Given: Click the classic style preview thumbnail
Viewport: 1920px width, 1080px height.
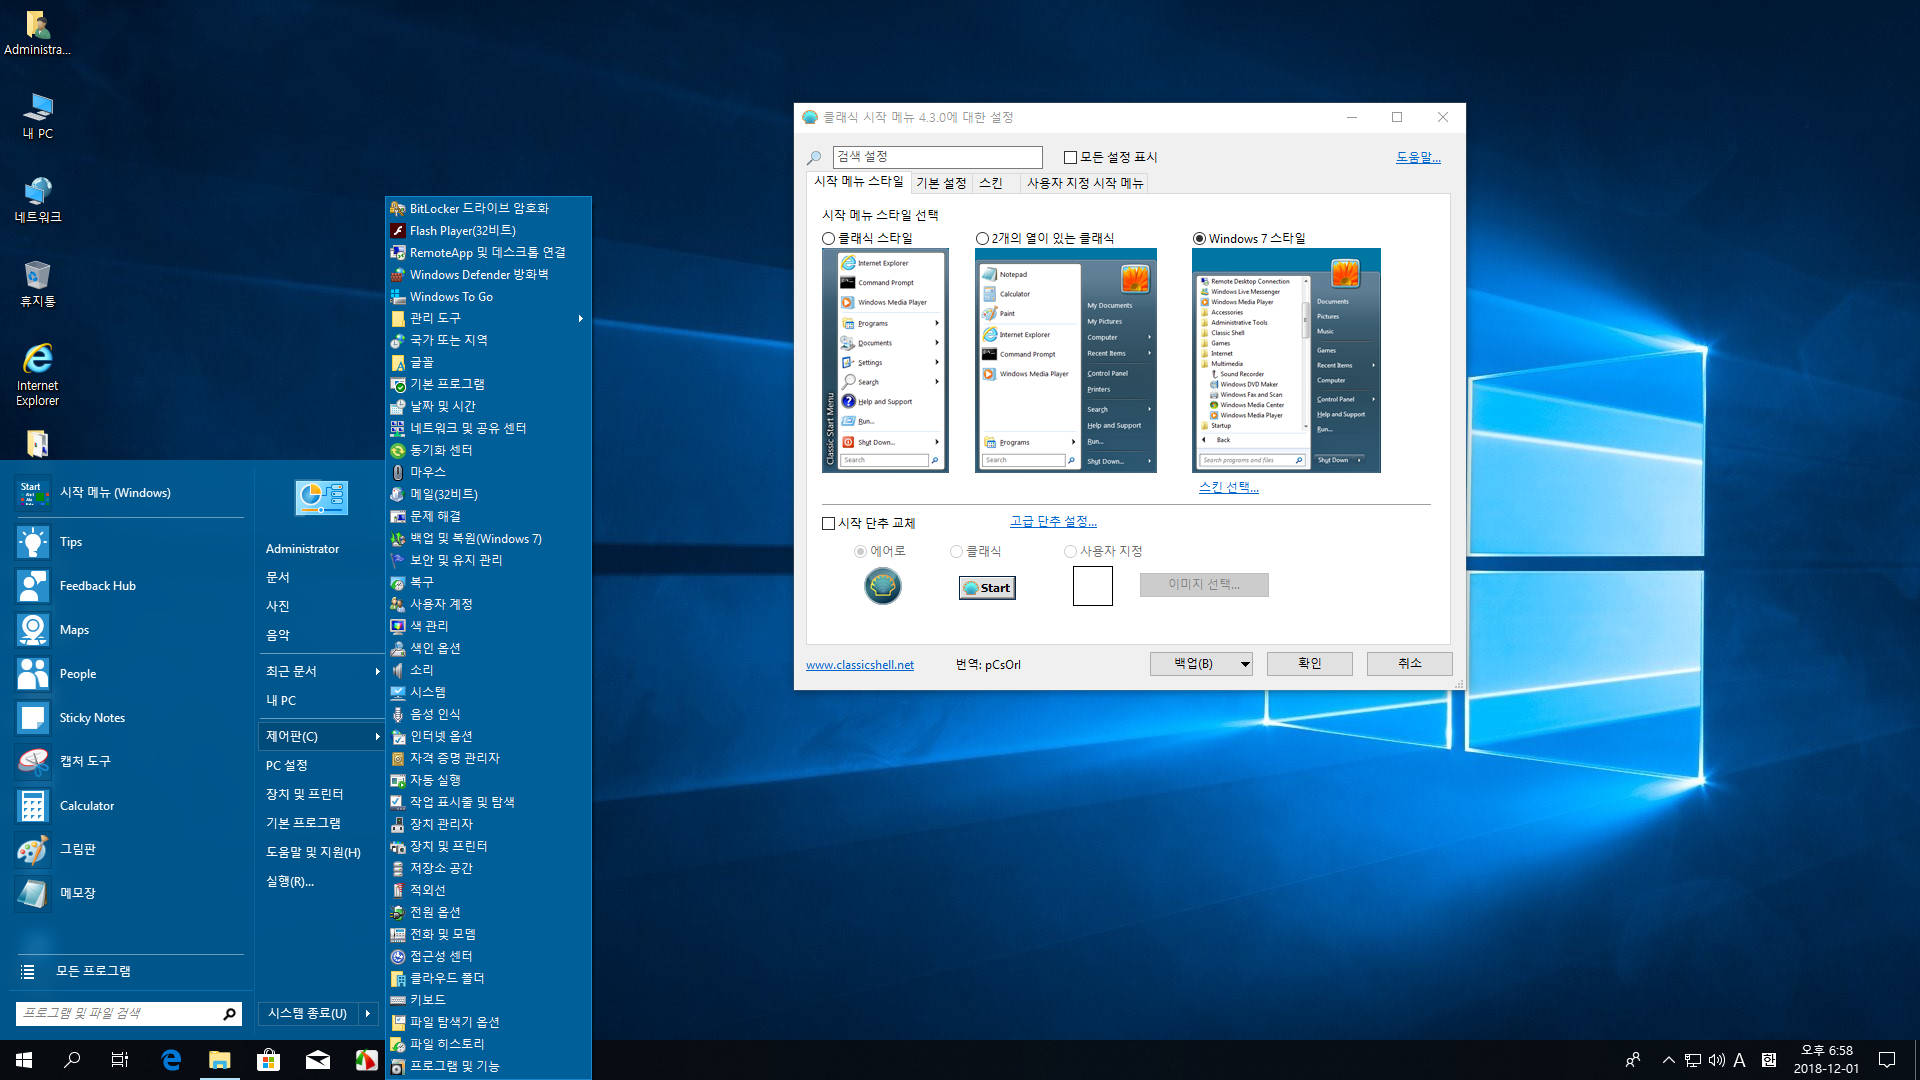Looking at the screenshot, I should (x=885, y=360).
